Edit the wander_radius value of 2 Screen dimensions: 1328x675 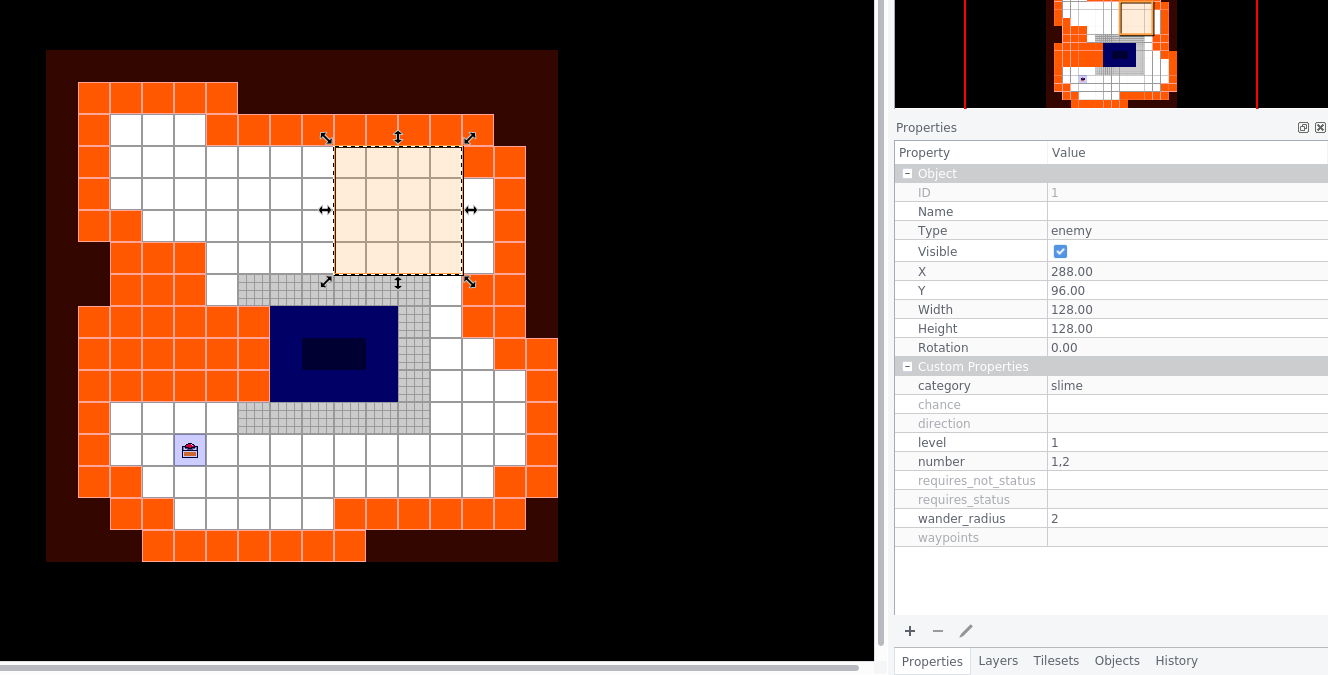(1150, 518)
